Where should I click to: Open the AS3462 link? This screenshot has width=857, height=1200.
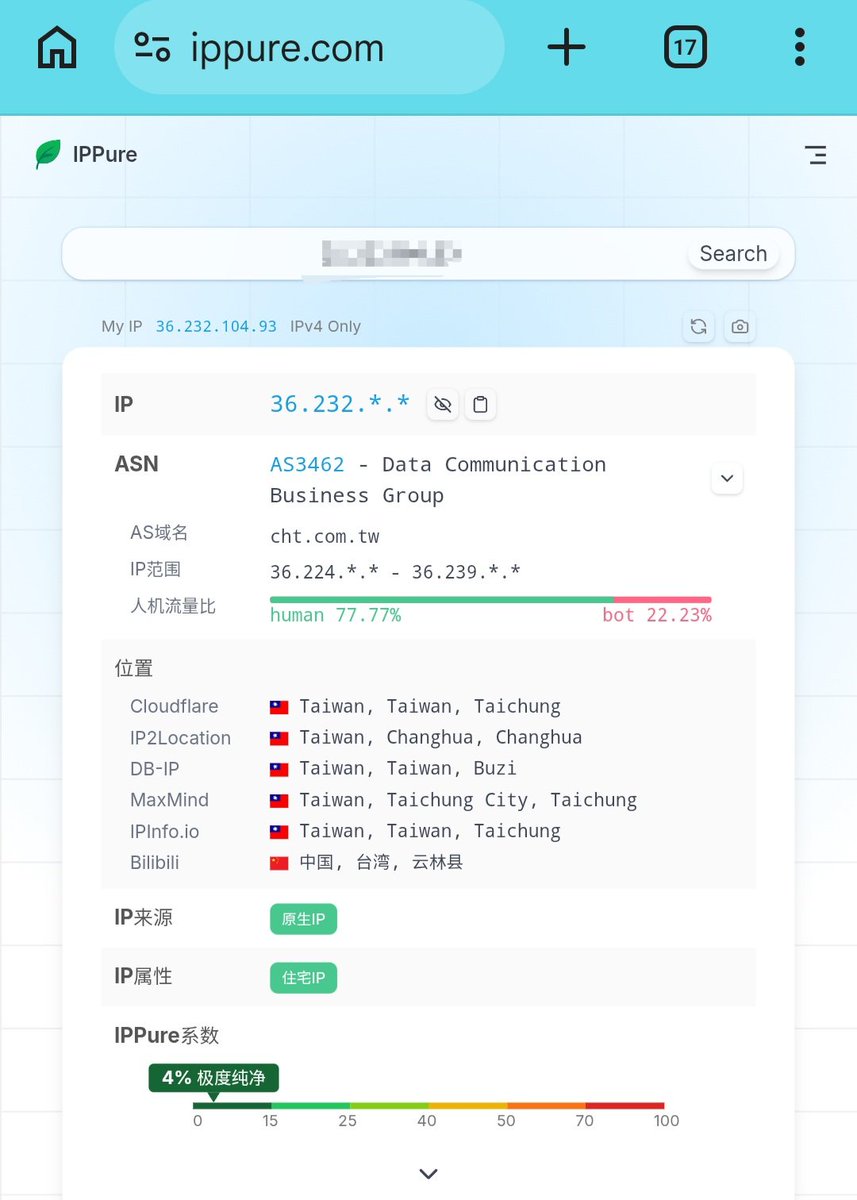point(307,464)
